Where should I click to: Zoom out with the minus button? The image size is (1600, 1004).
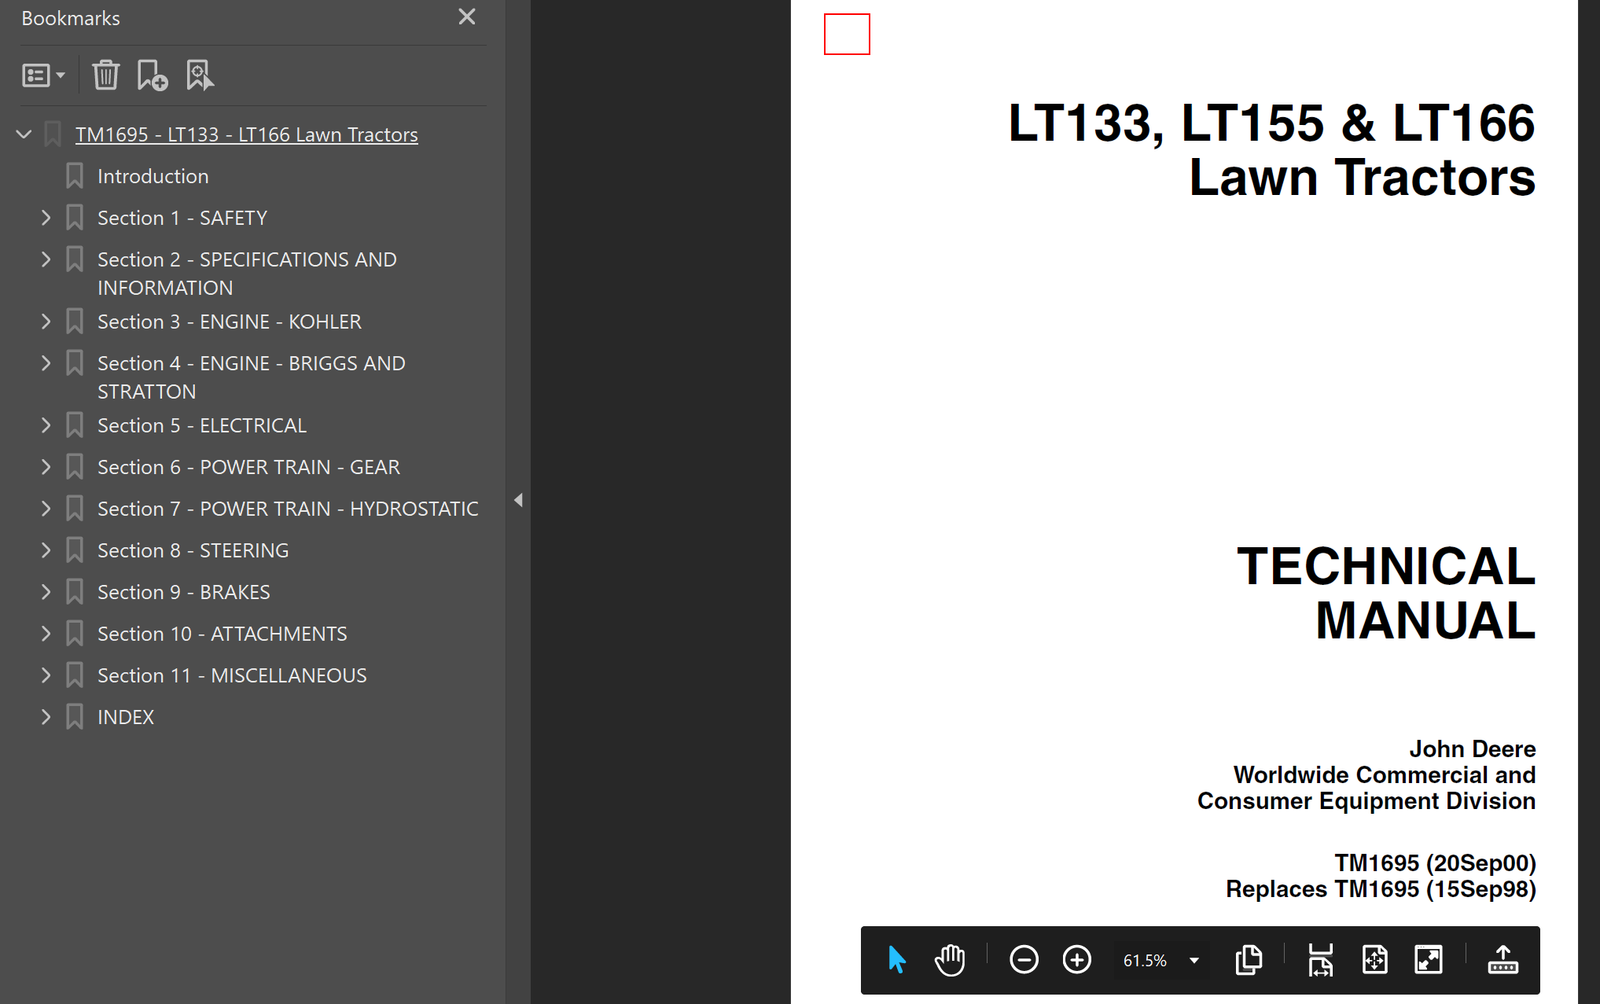(x=1024, y=960)
